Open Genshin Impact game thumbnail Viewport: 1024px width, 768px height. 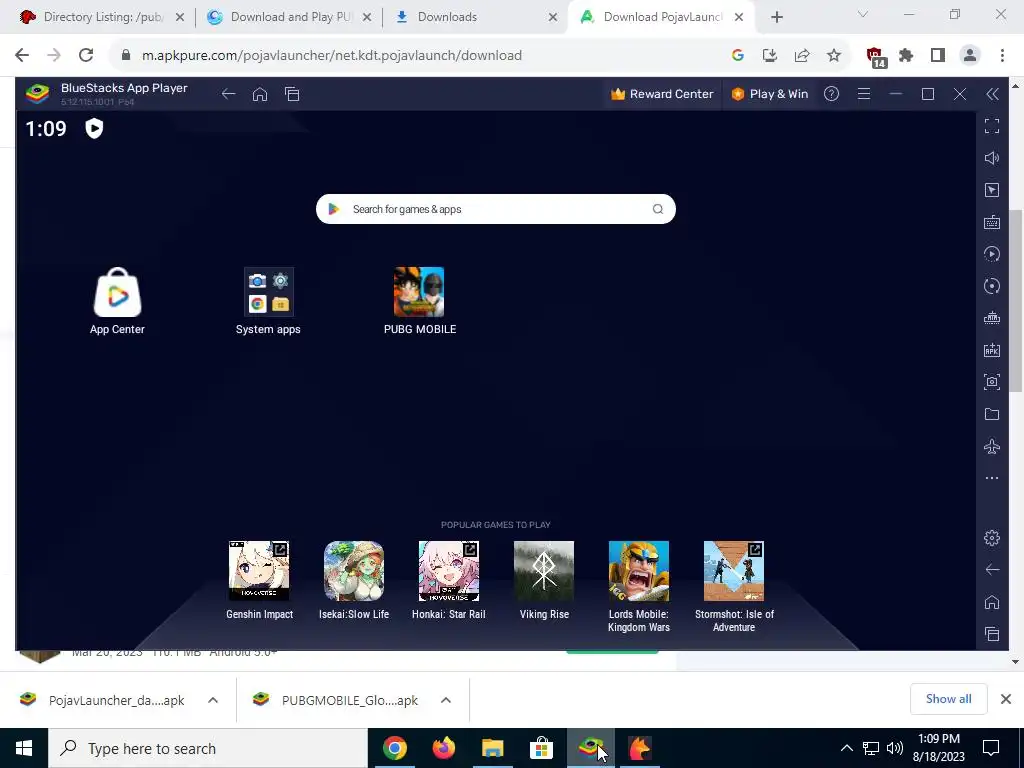coord(259,571)
